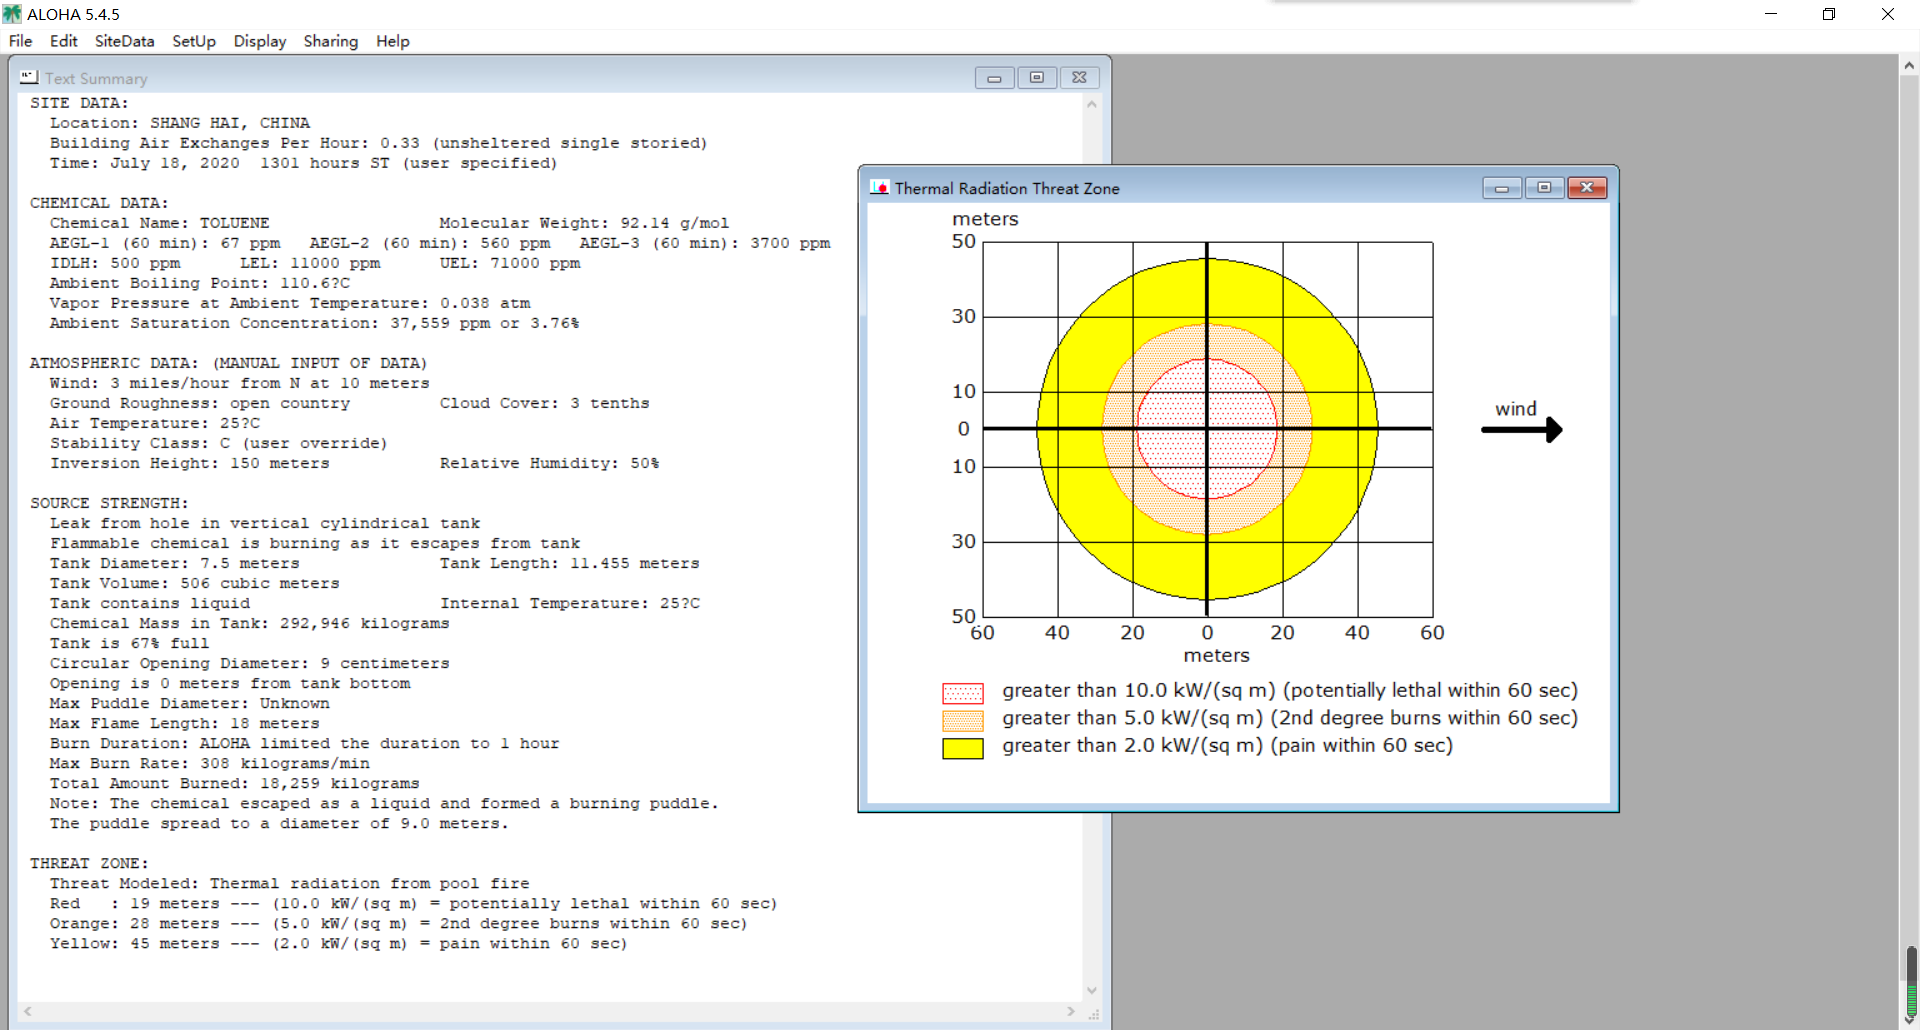Open the Edit menu
The height and width of the screenshot is (1030, 1920).
[x=64, y=41]
